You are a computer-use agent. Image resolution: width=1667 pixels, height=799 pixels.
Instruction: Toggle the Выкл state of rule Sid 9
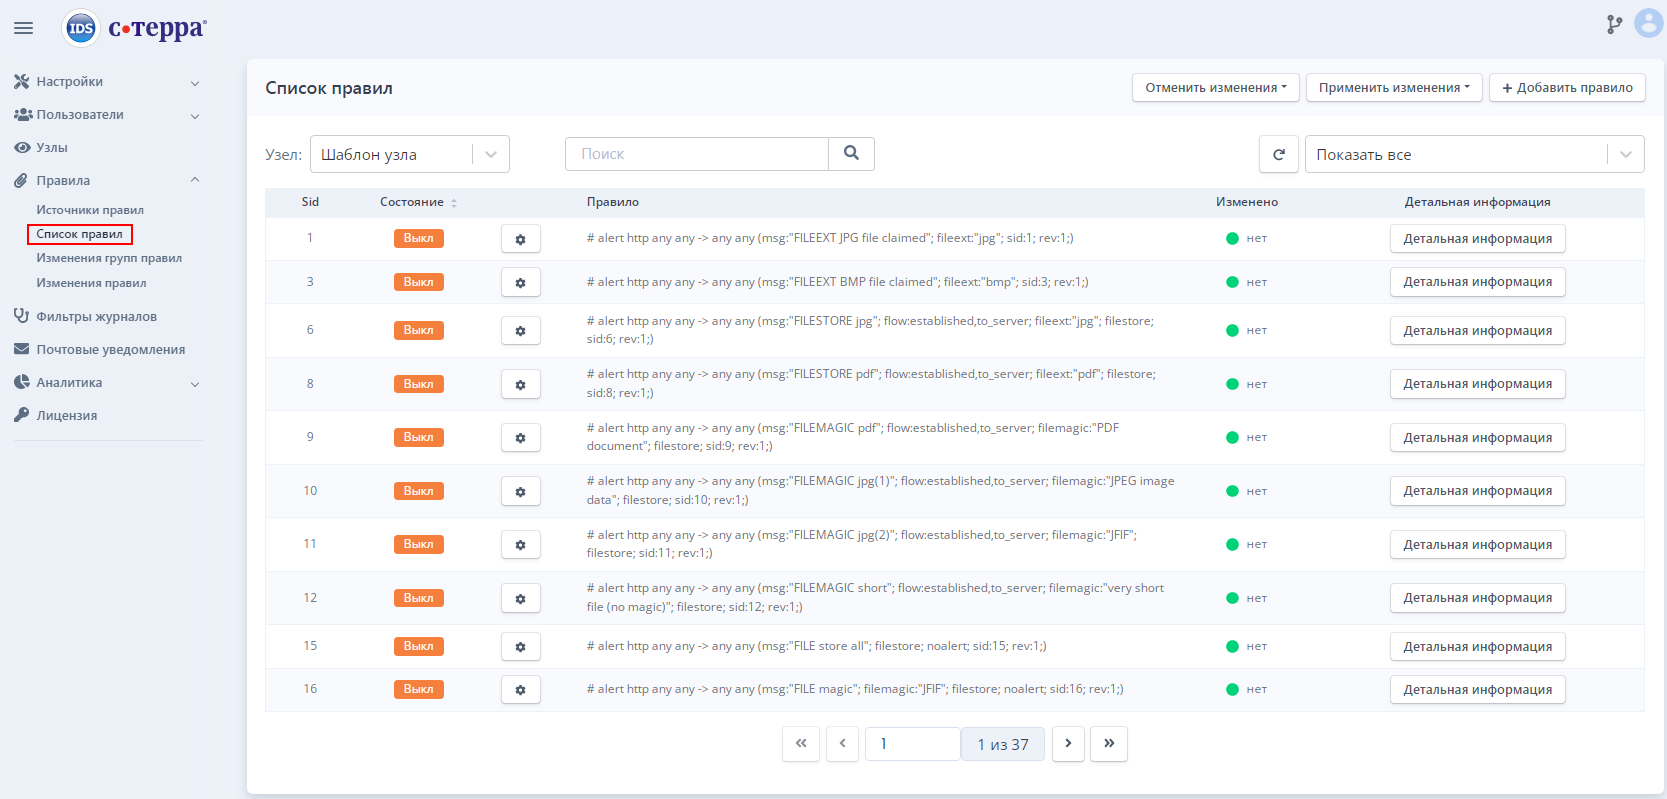(418, 437)
